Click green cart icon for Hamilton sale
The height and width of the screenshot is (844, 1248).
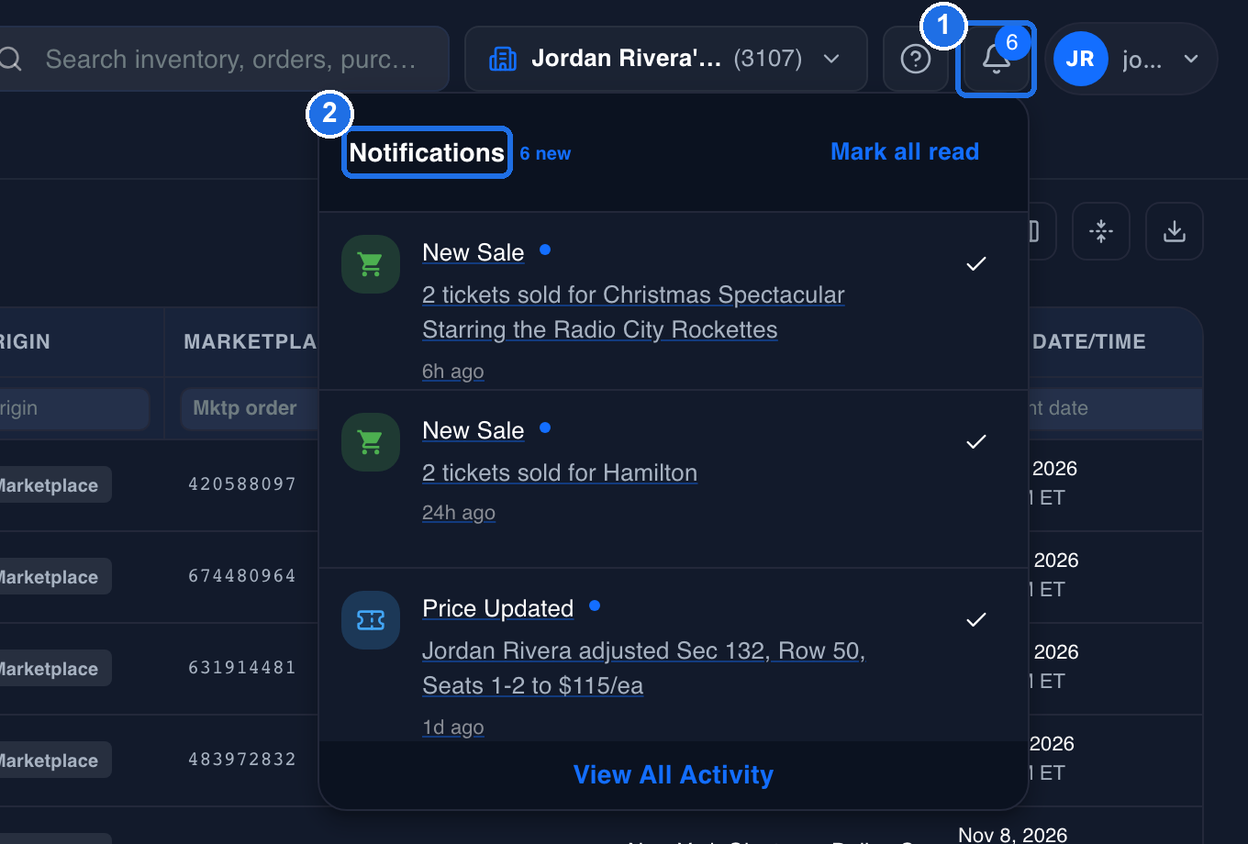(370, 442)
